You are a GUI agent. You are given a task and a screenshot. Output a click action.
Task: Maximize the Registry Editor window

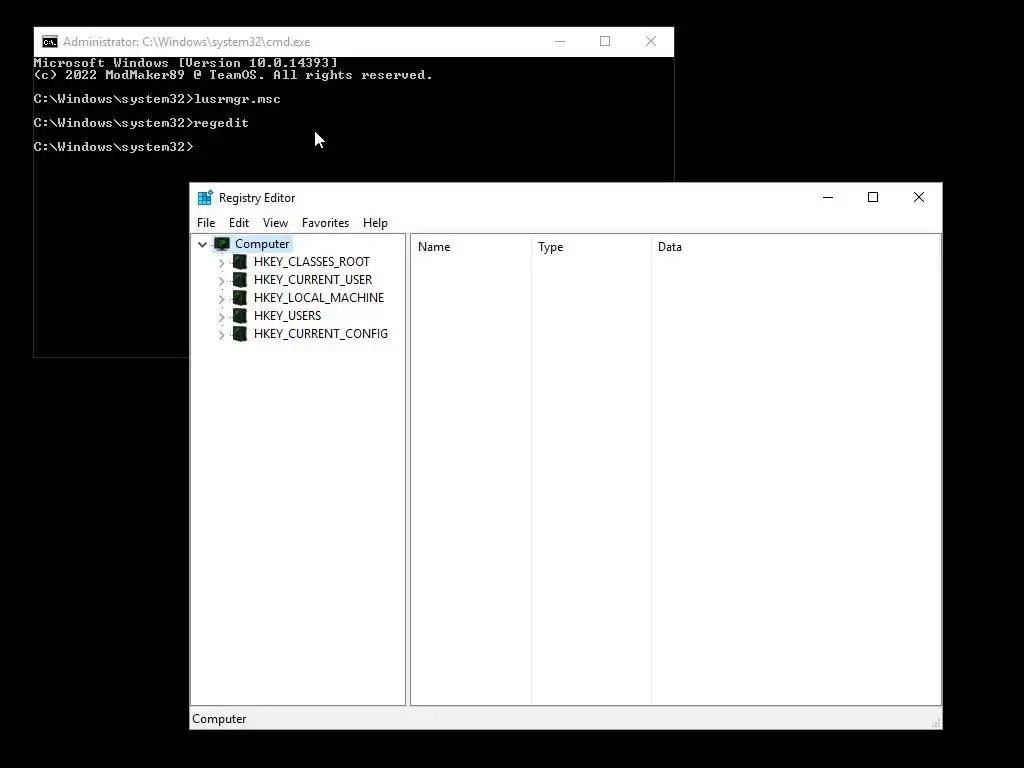[x=873, y=197]
